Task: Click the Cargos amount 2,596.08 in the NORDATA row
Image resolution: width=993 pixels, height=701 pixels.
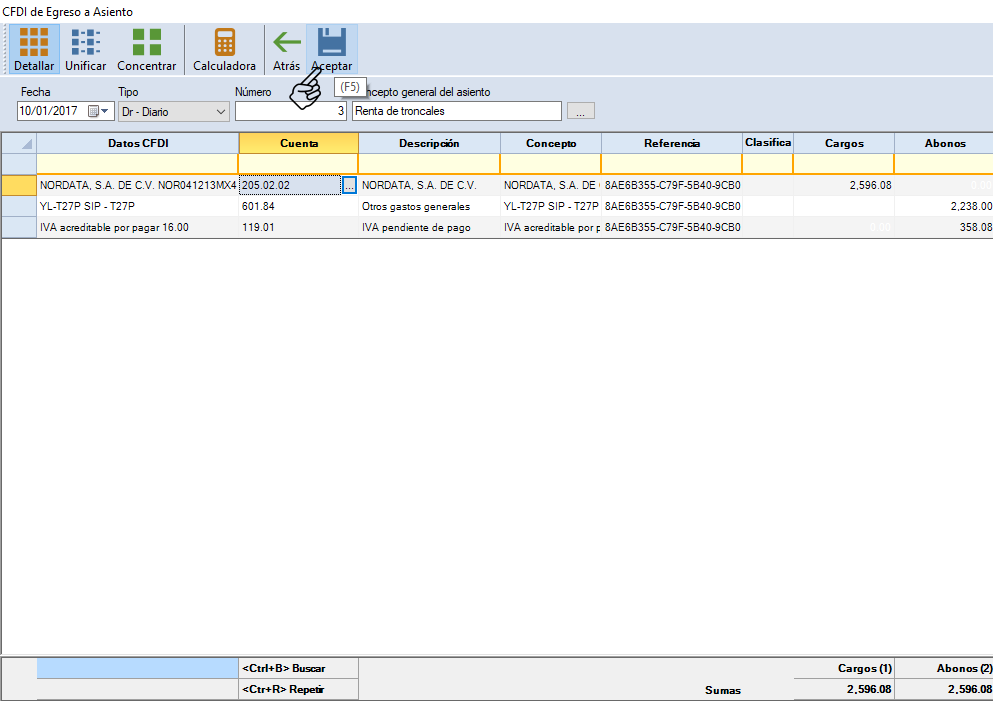Action: click(844, 185)
